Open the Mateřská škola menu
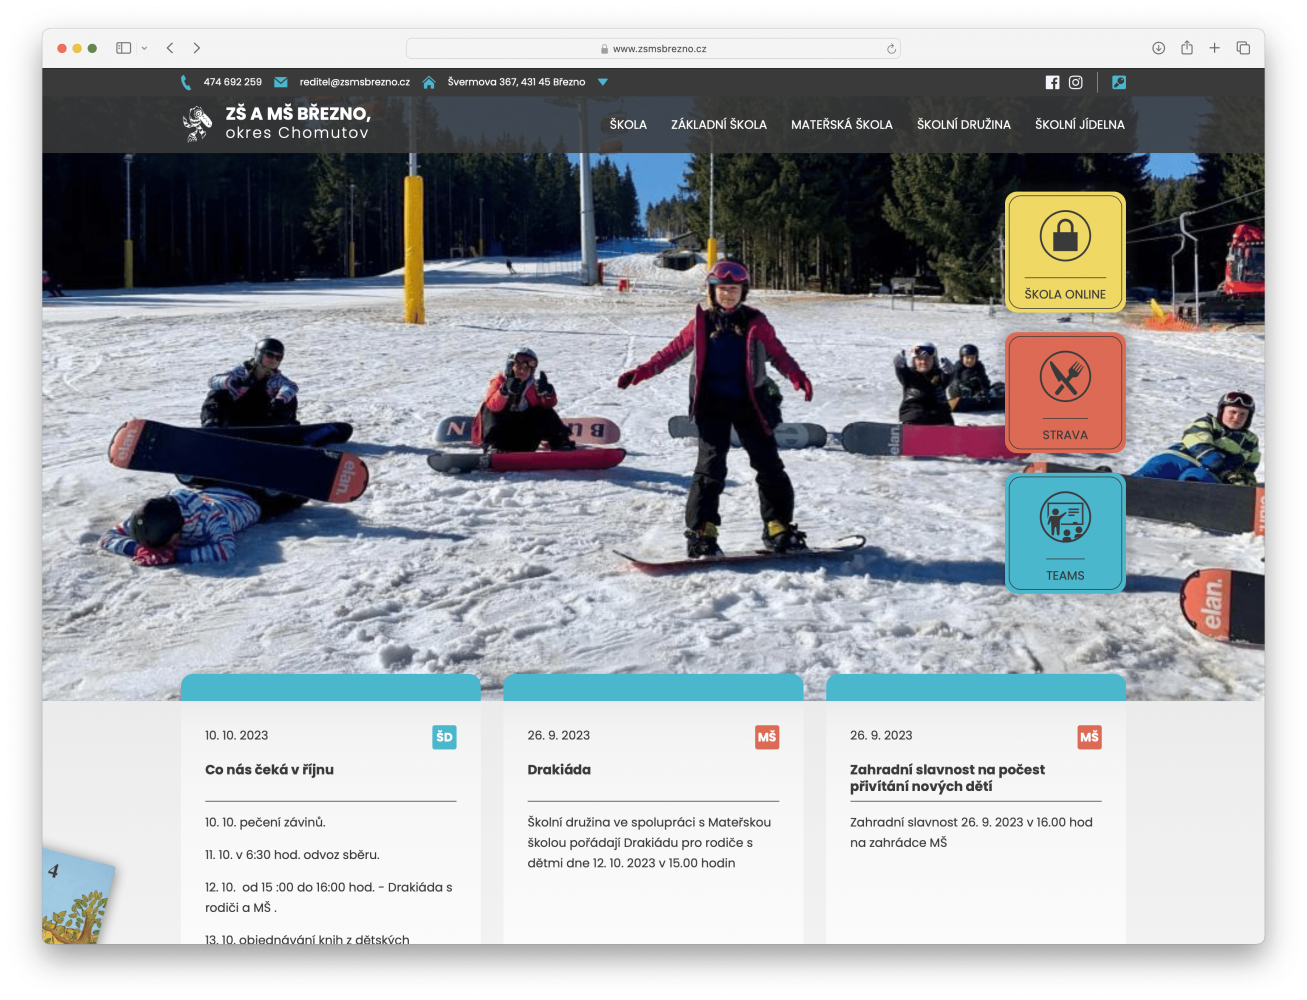This screenshot has width=1307, height=1000. tap(841, 125)
